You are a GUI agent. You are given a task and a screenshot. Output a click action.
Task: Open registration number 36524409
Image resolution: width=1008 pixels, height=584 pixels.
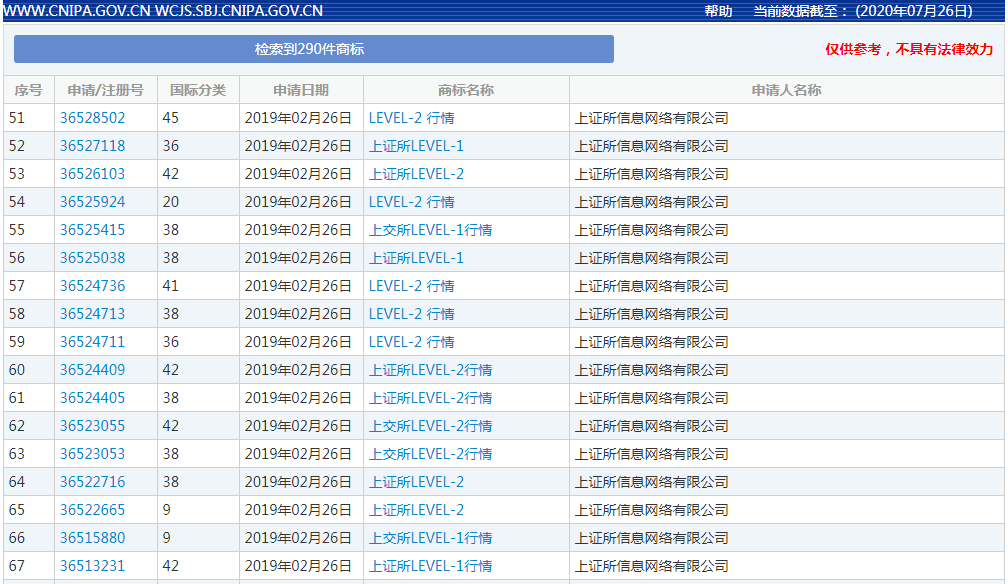[92, 370]
